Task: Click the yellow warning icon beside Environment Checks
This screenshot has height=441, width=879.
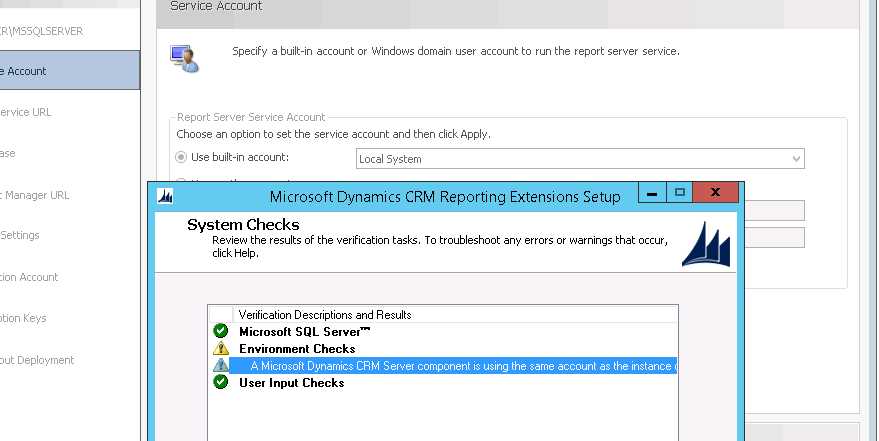Action: pyautogui.click(x=221, y=349)
